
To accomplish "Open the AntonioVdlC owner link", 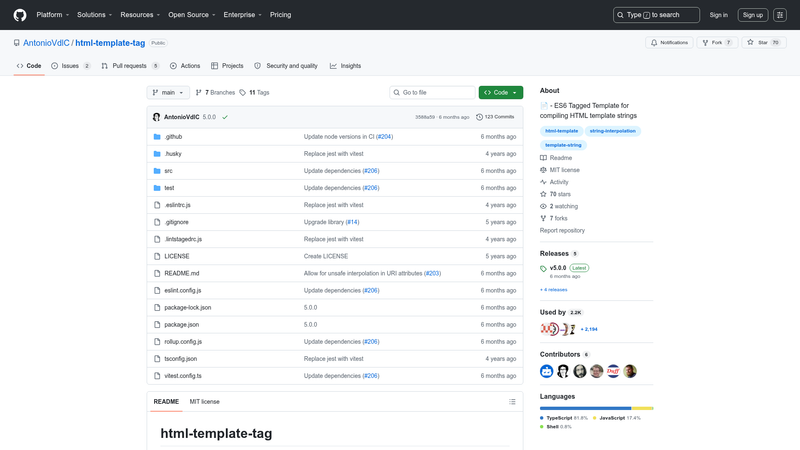I will (46, 43).
